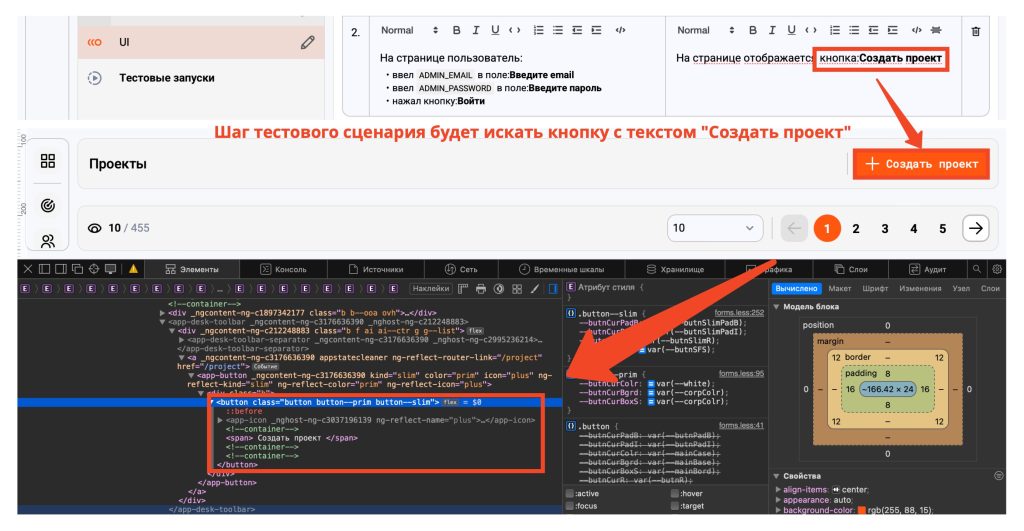Click the trash icon in step 2 row
The width and height of the screenshot is (1024, 531).
(976, 31)
